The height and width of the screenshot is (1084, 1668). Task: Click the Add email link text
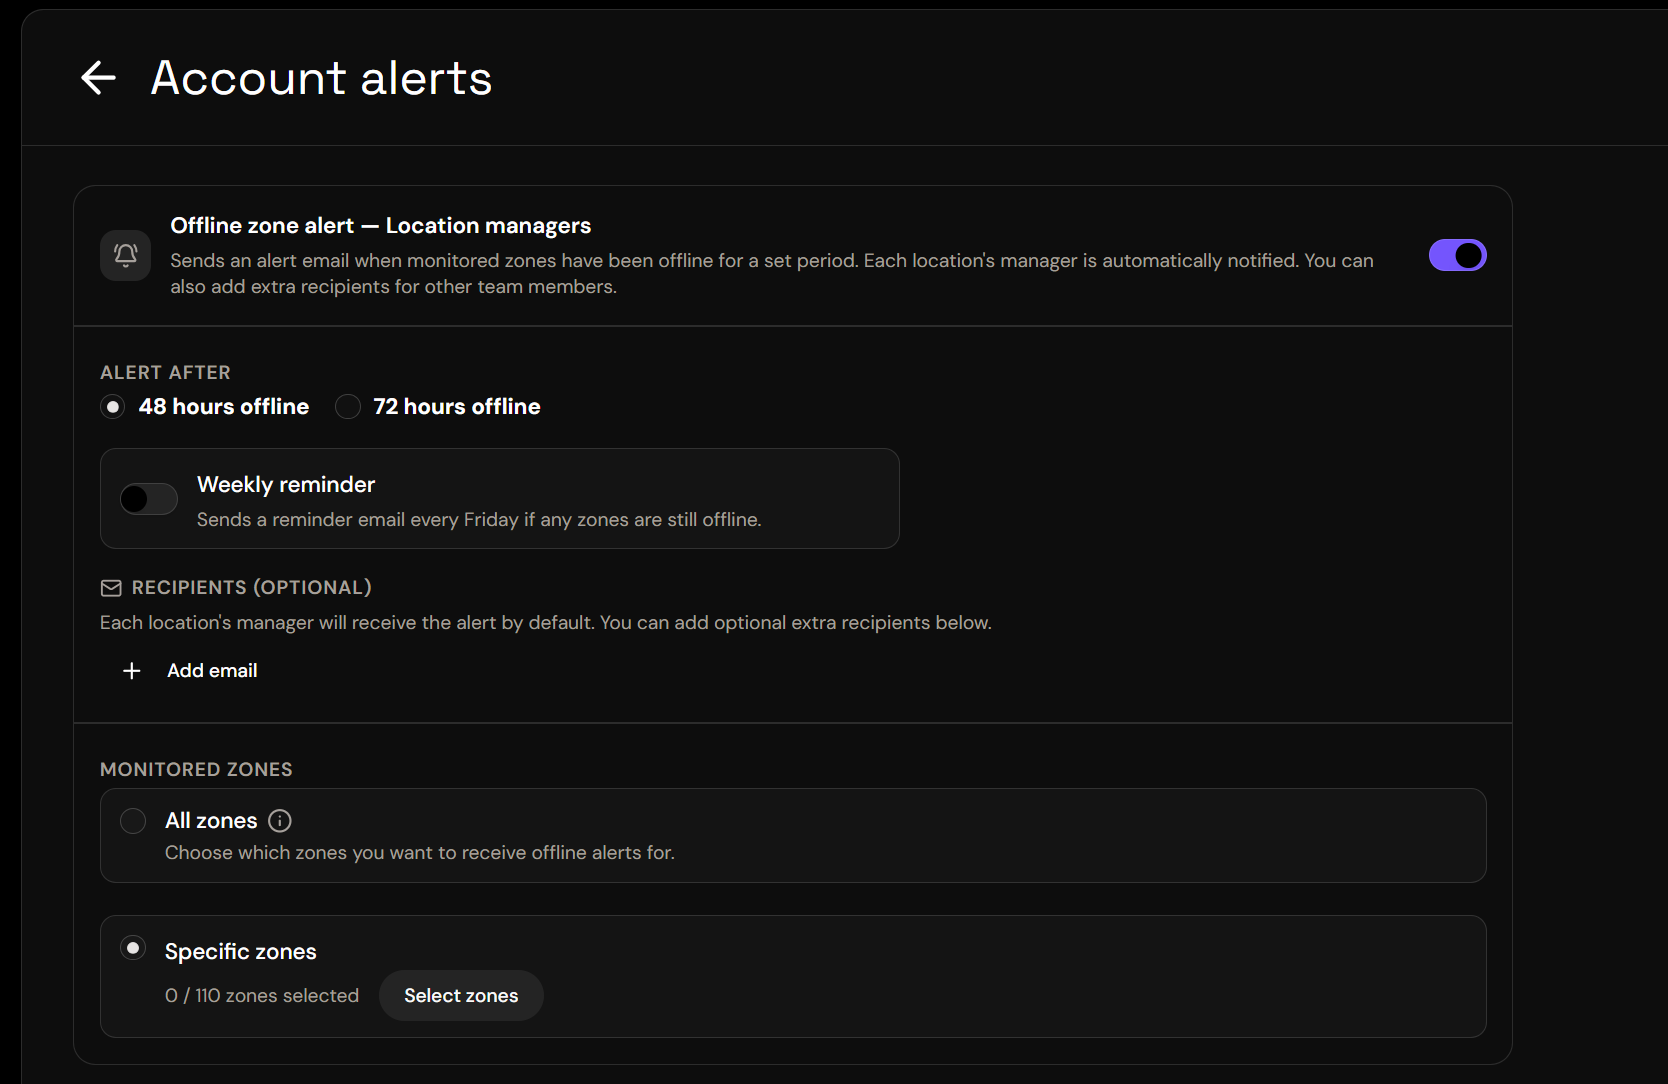[x=212, y=671]
